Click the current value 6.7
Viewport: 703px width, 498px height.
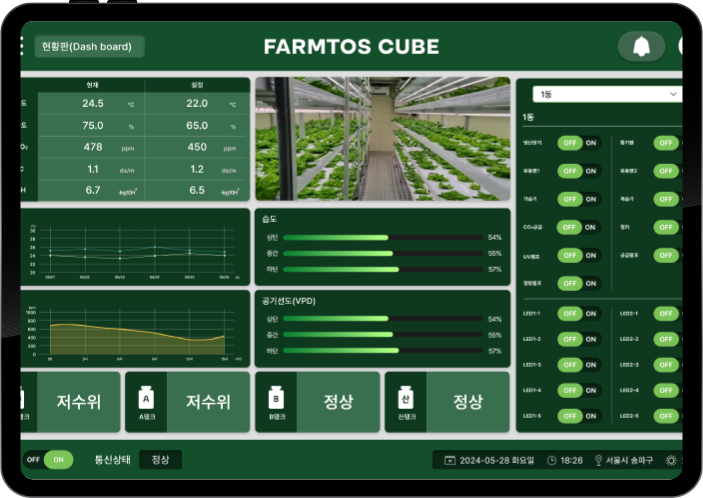click(x=93, y=190)
